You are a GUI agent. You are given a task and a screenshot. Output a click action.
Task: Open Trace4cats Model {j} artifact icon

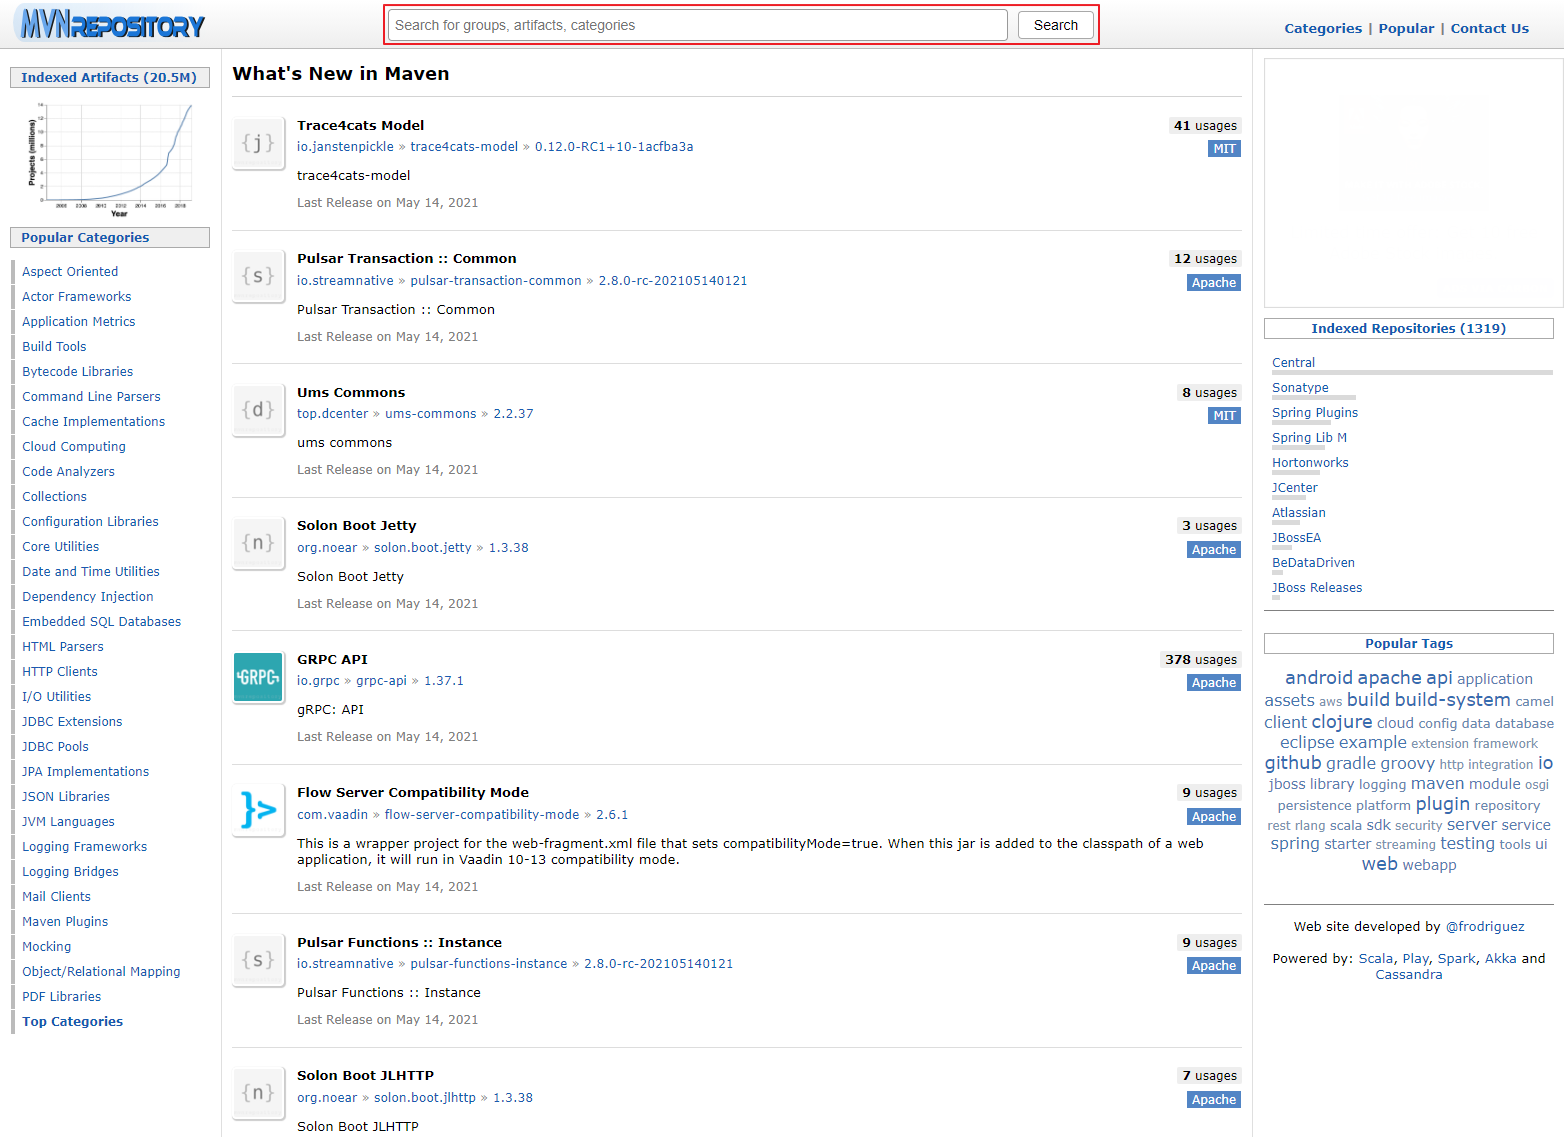tap(258, 144)
